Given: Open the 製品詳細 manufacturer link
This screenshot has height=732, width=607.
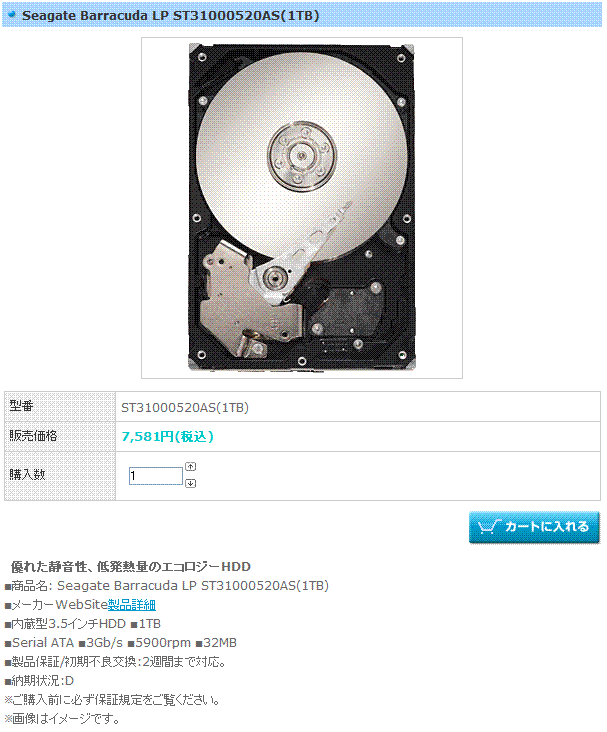Looking at the screenshot, I should pos(132,605).
